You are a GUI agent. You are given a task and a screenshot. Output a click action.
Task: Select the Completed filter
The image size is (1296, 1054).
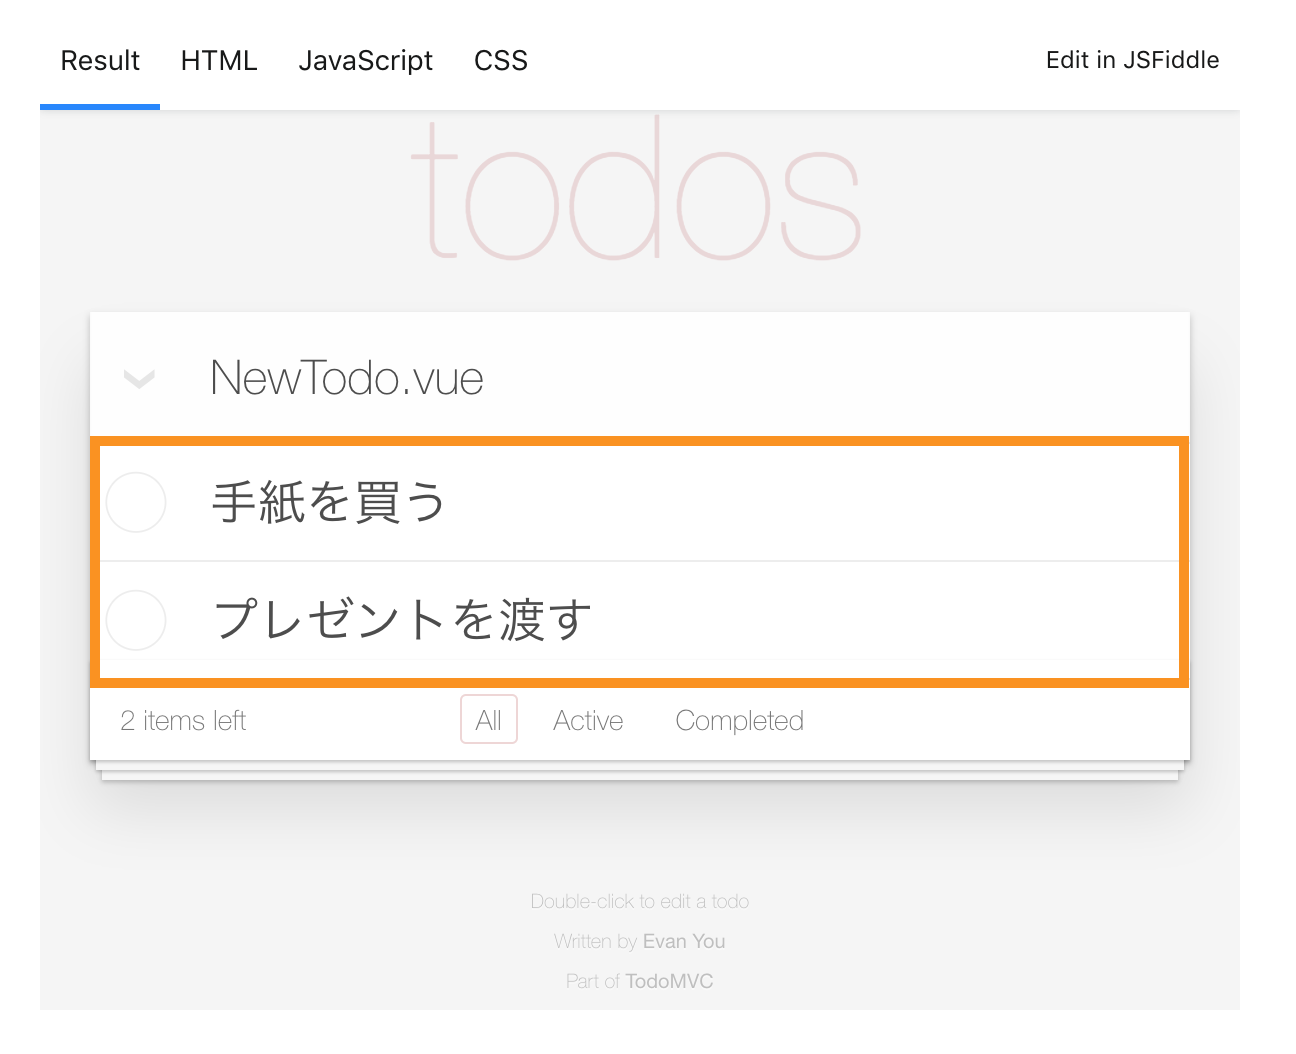[739, 719]
